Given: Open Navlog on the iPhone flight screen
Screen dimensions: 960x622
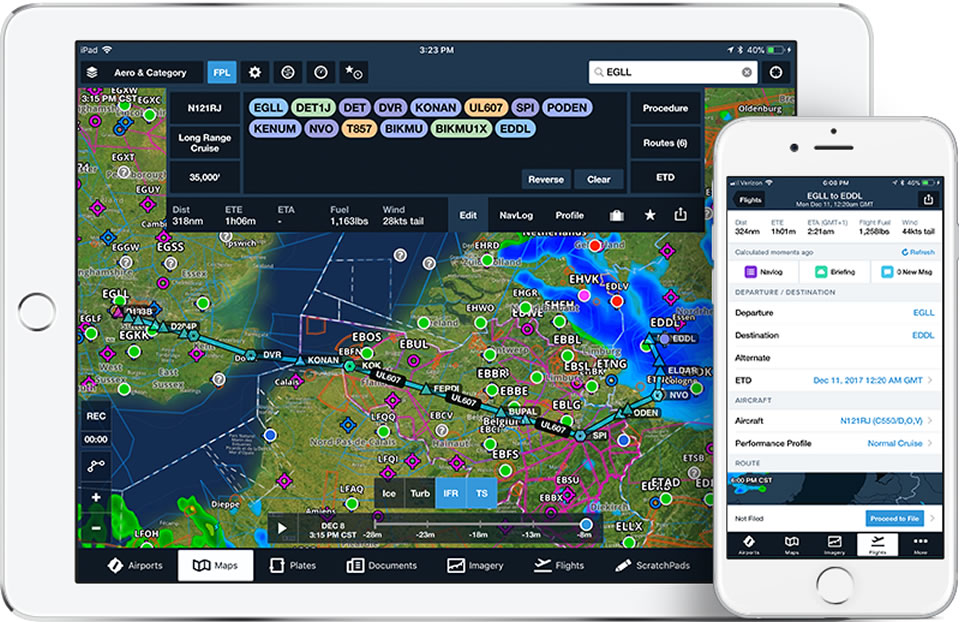Looking at the screenshot, I should pos(763,272).
